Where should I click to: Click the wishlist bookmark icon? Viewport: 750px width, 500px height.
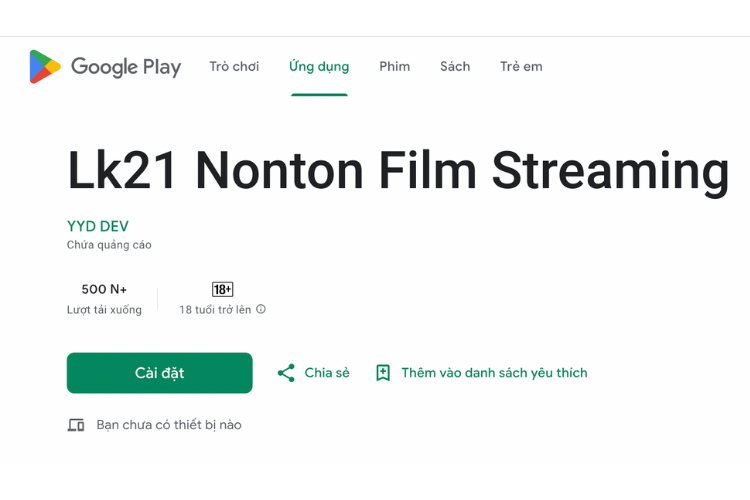pos(383,373)
